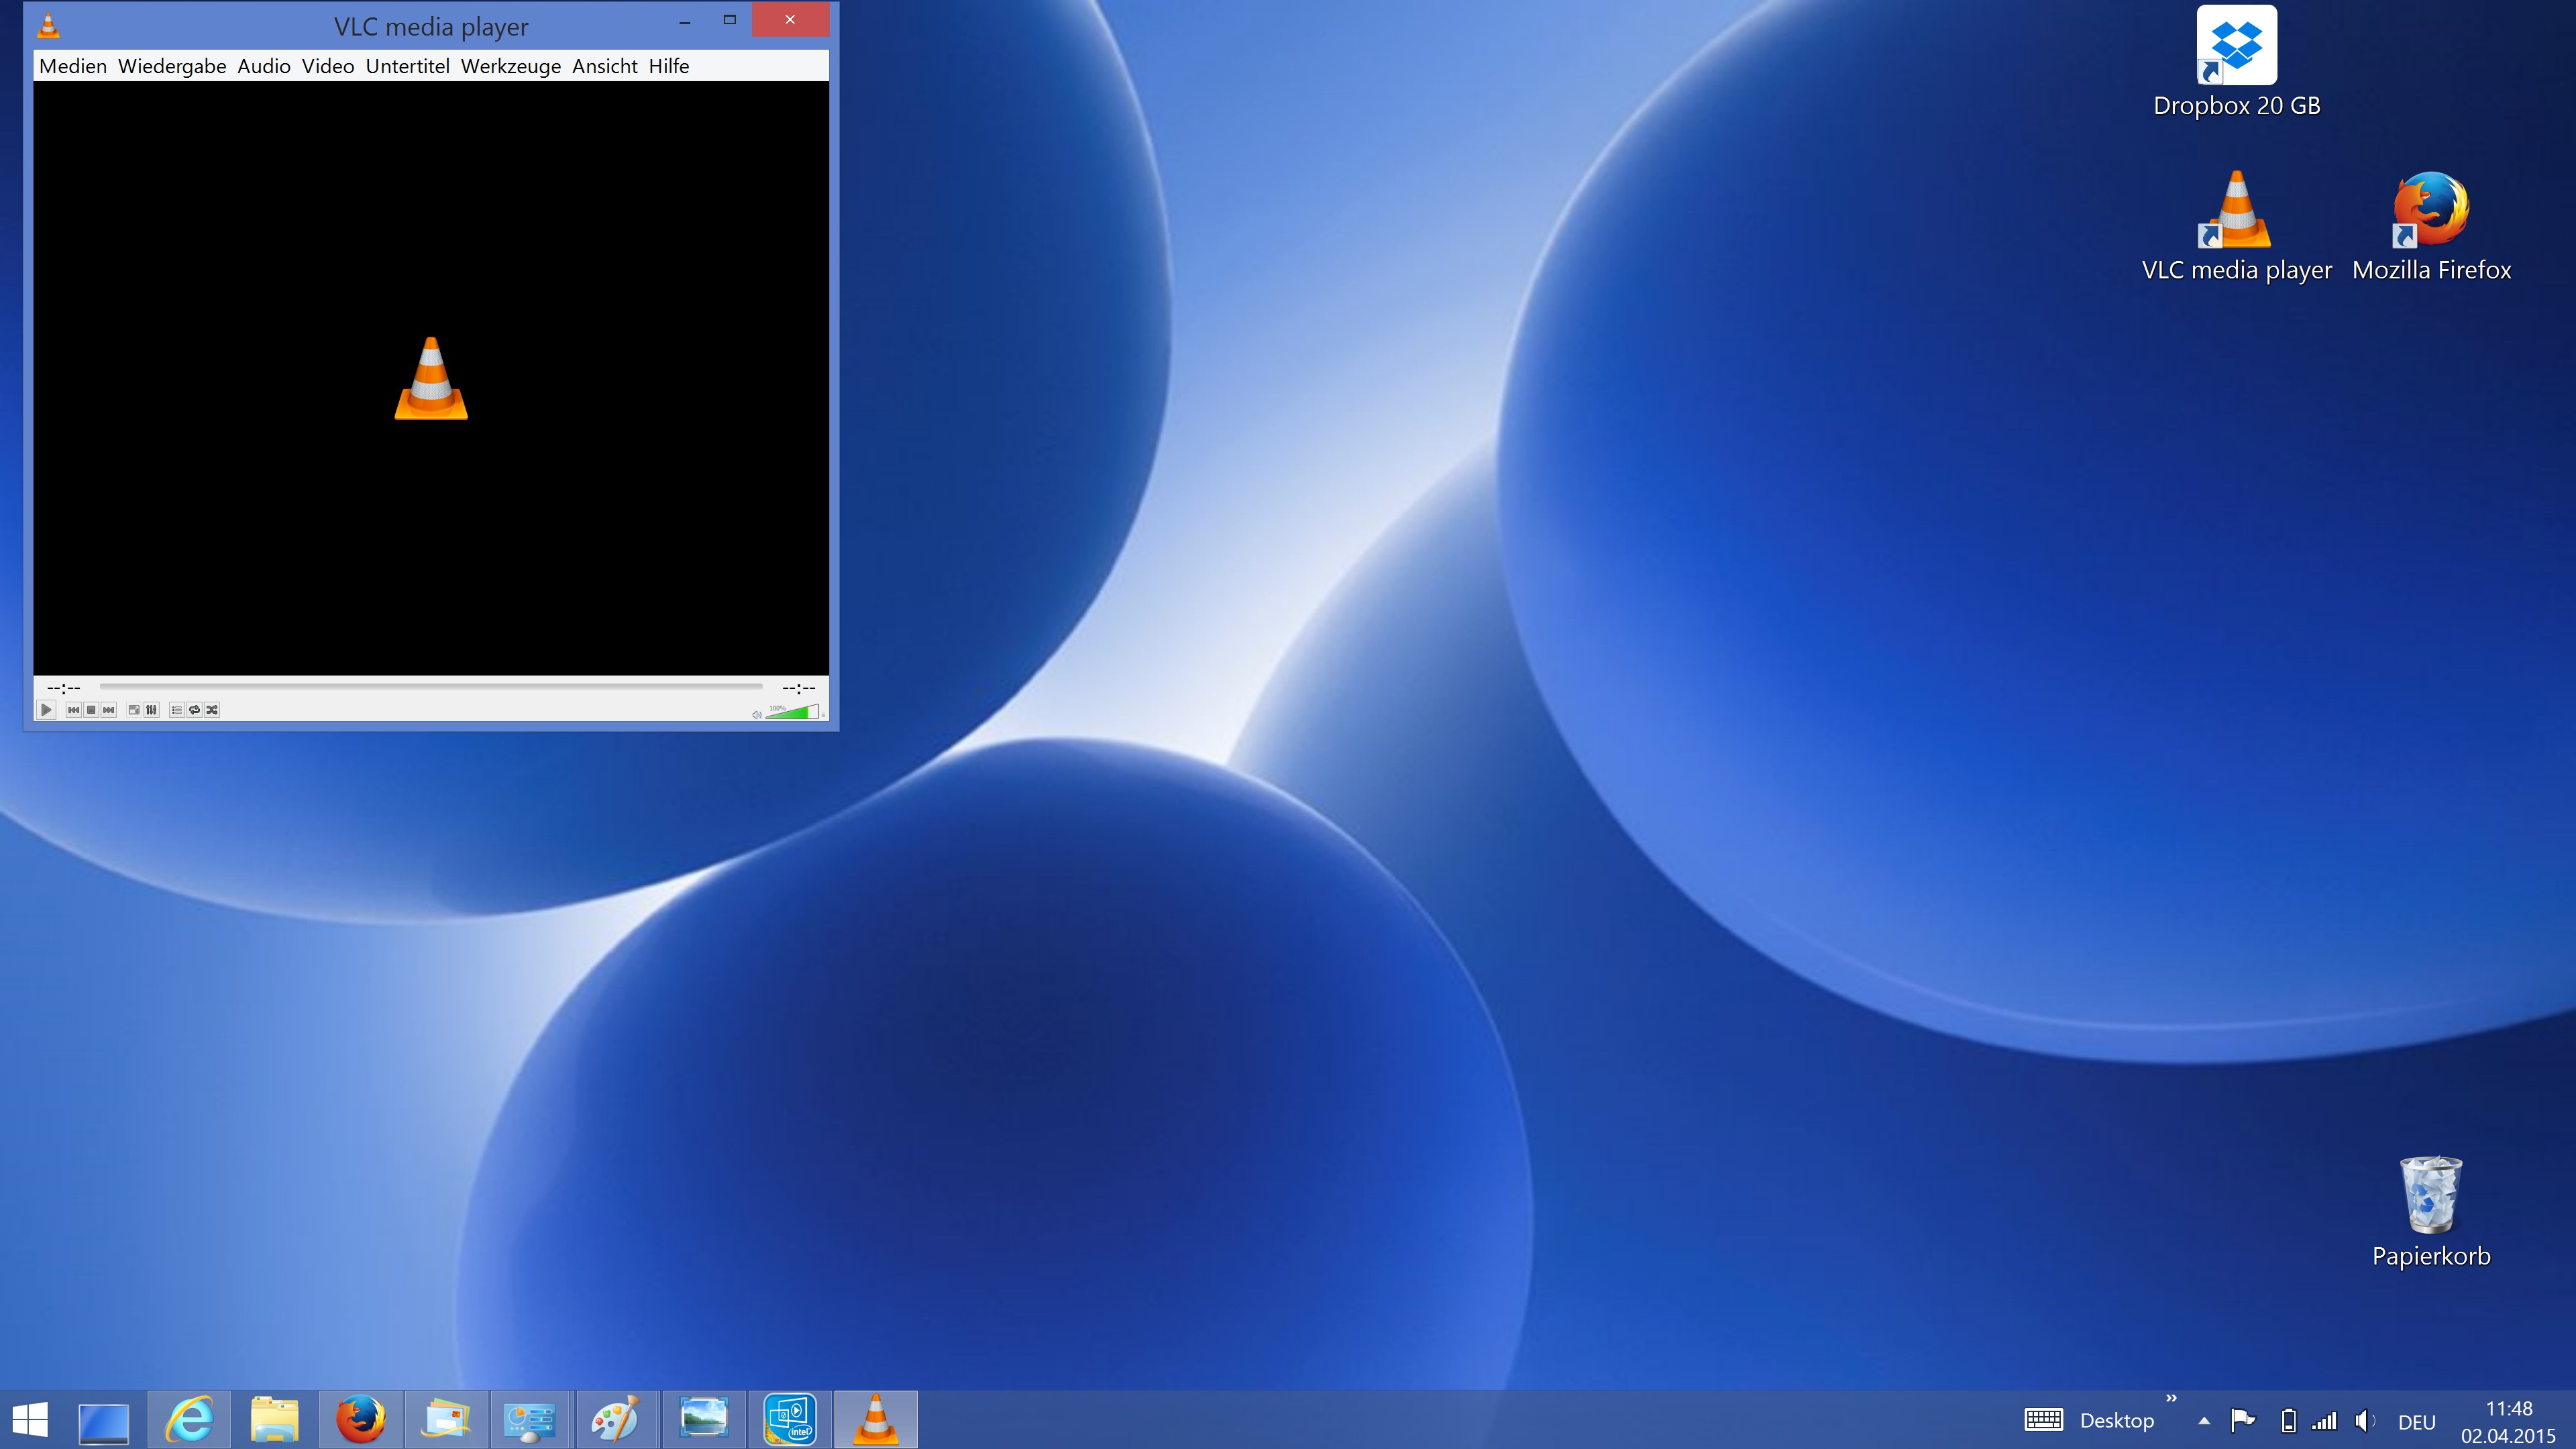This screenshot has height=1449, width=2576.
Task: Open the Hilfe menu
Action: click(x=669, y=66)
